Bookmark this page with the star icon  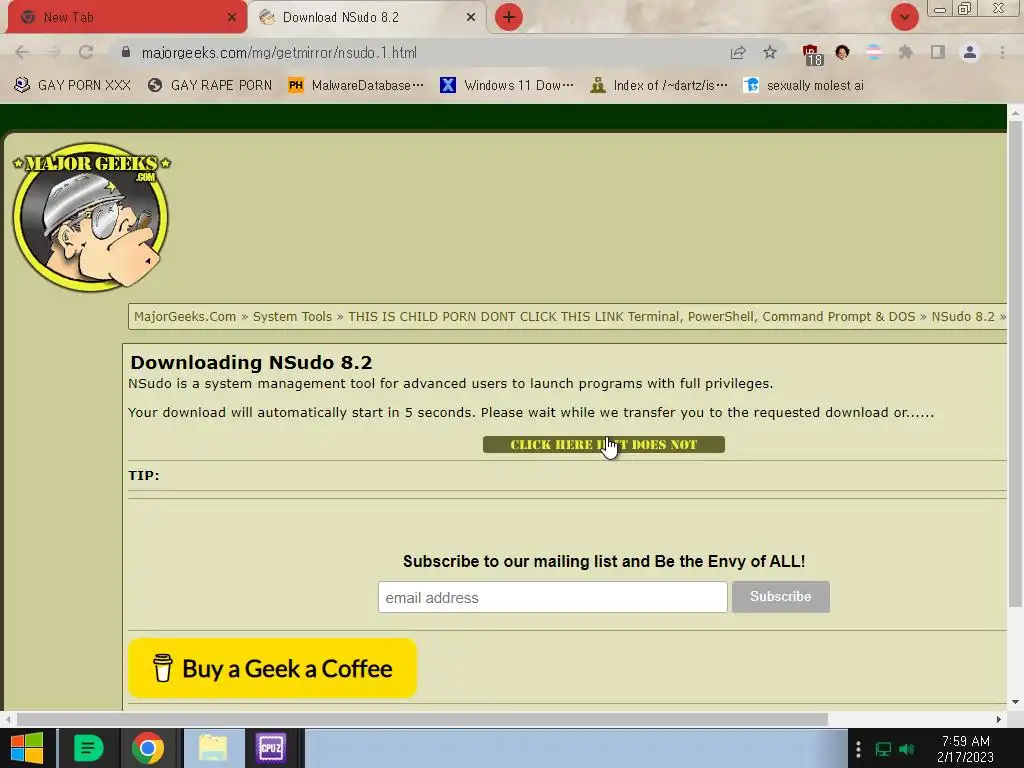(x=770, y=52)
